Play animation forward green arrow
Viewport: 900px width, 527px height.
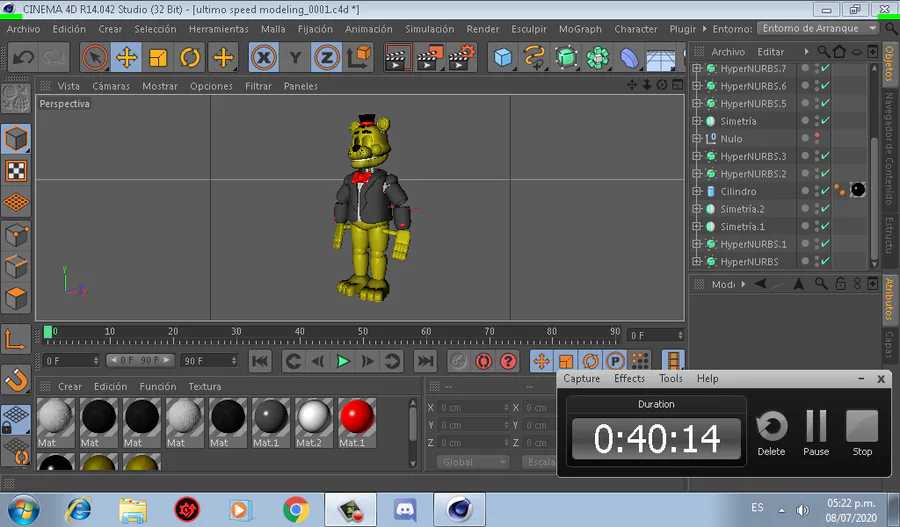click(343, 361)
